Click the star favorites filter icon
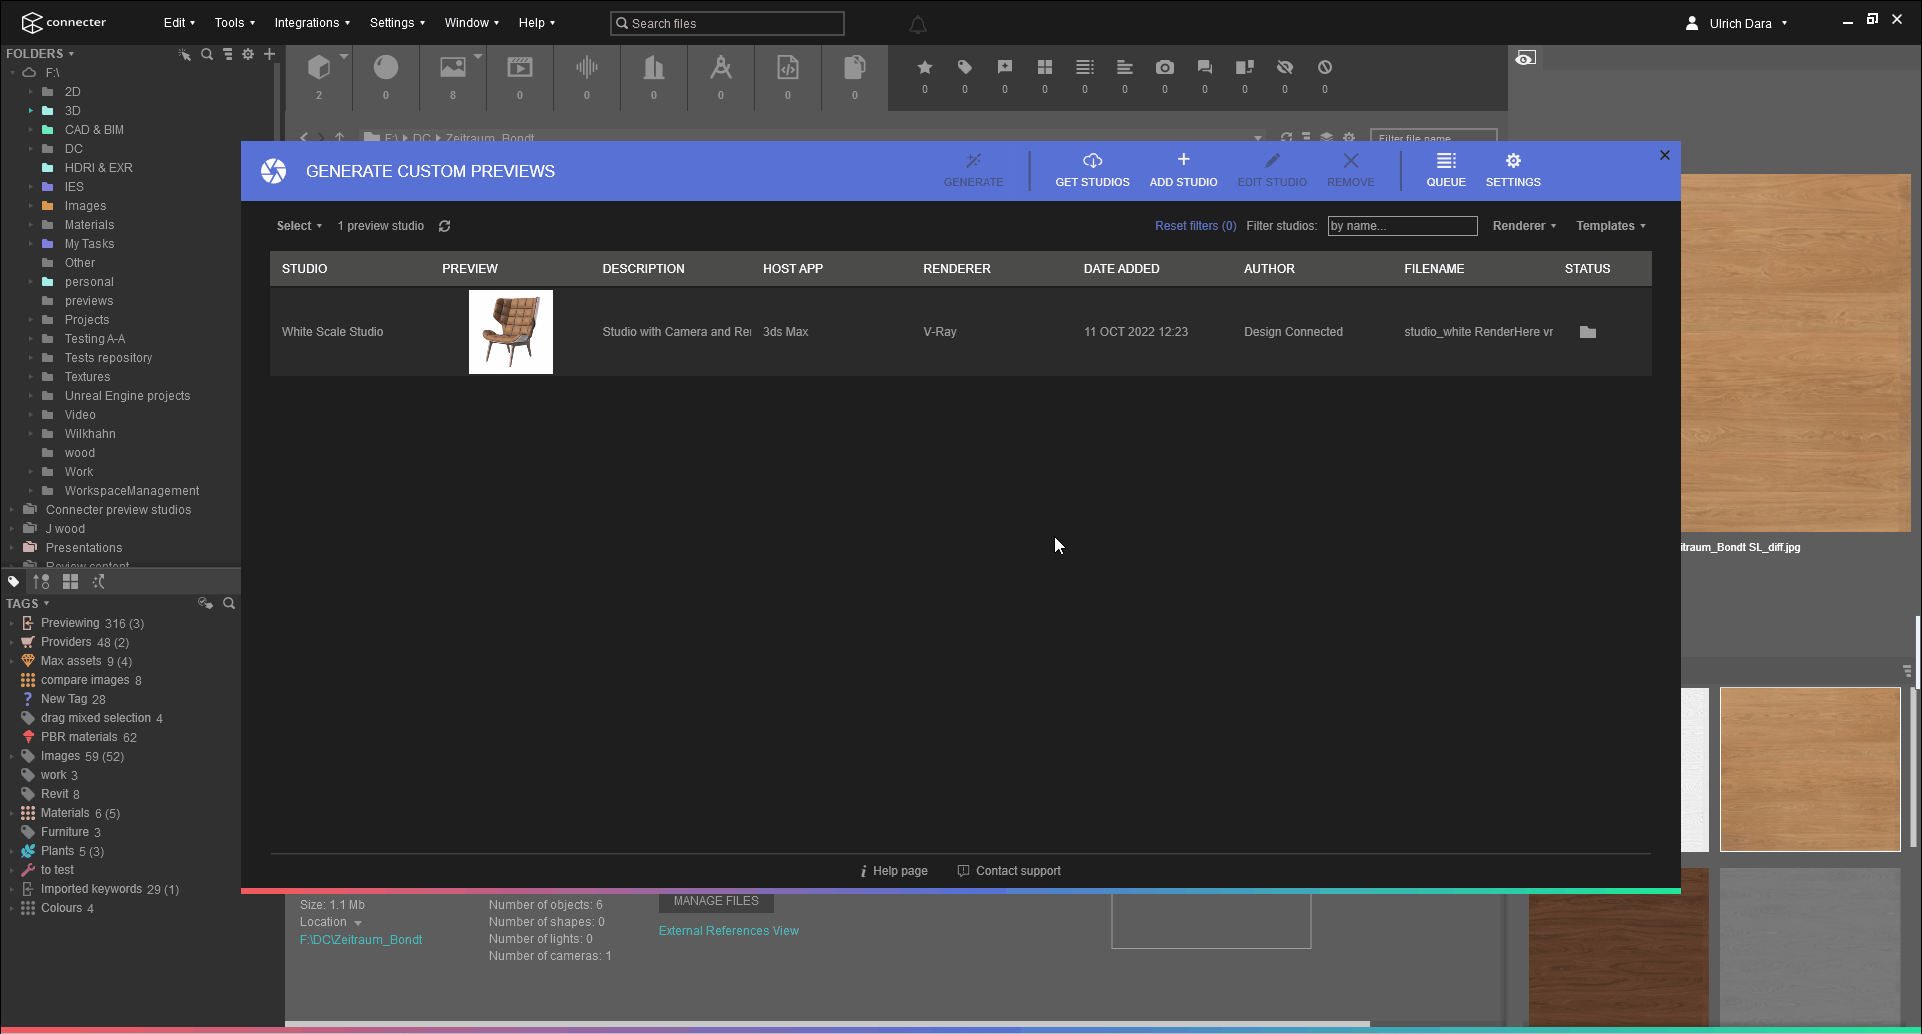This screenshot has height=1034, width=1922. coord(925,67)
